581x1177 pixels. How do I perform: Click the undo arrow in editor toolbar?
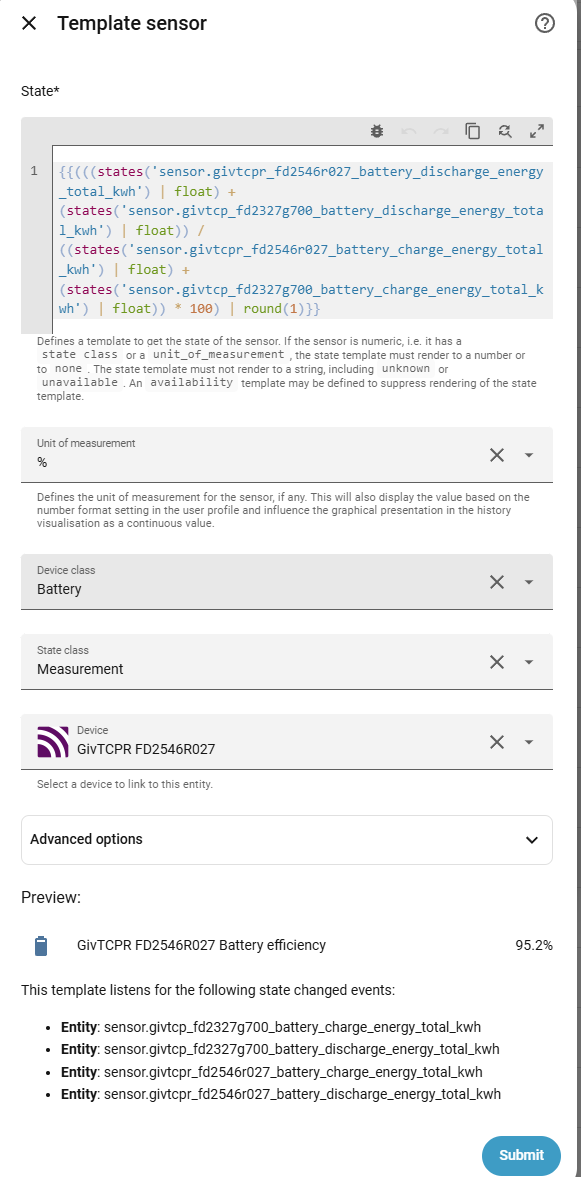[x=408, y=131]
